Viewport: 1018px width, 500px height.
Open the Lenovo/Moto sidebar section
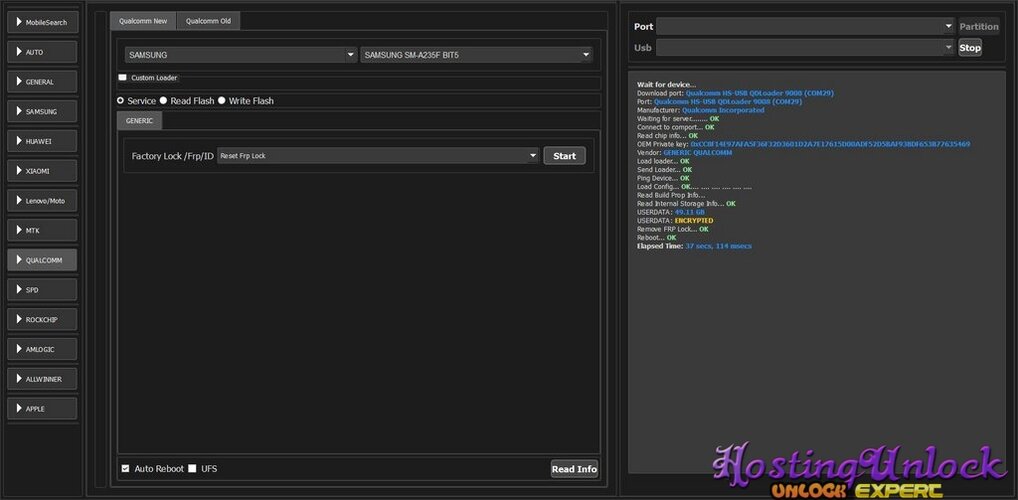(42, 201)
